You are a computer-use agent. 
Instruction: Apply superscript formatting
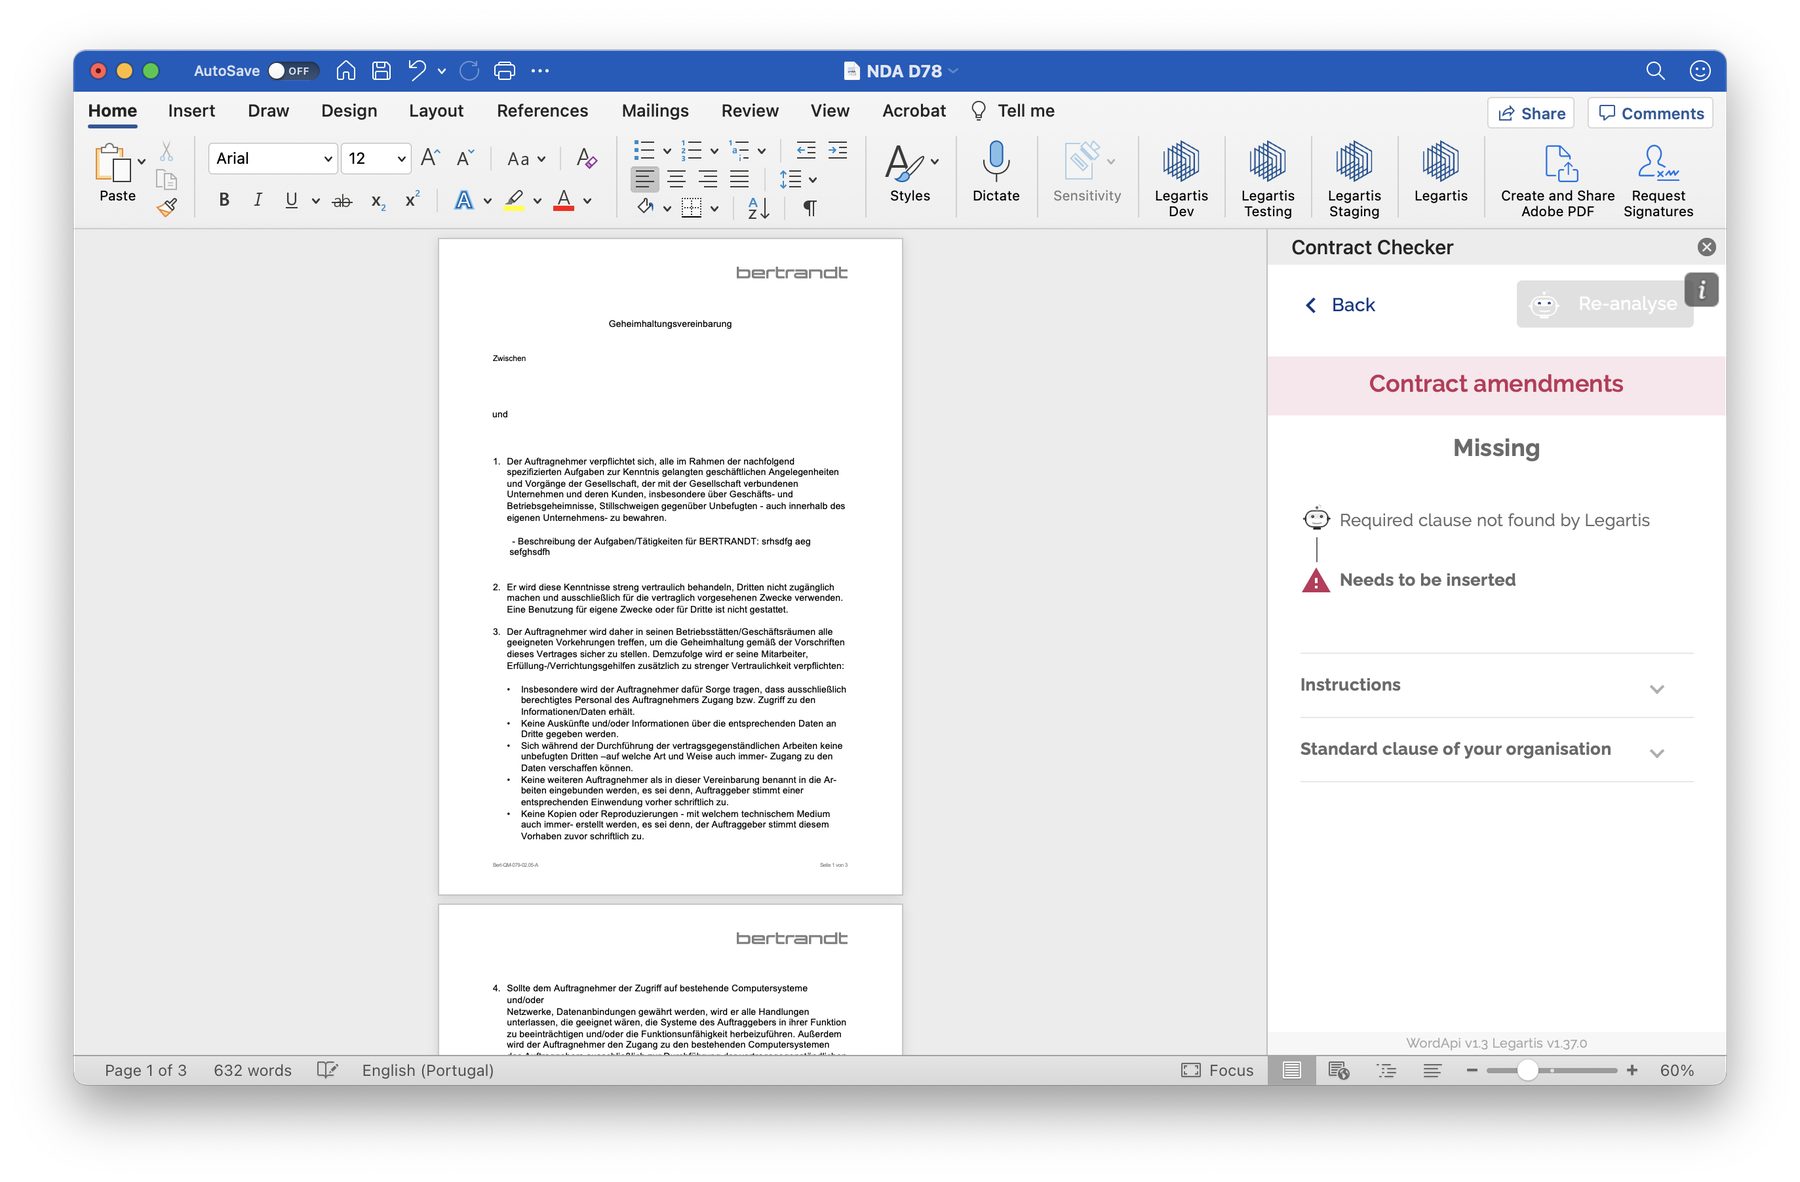pos(412,200)
